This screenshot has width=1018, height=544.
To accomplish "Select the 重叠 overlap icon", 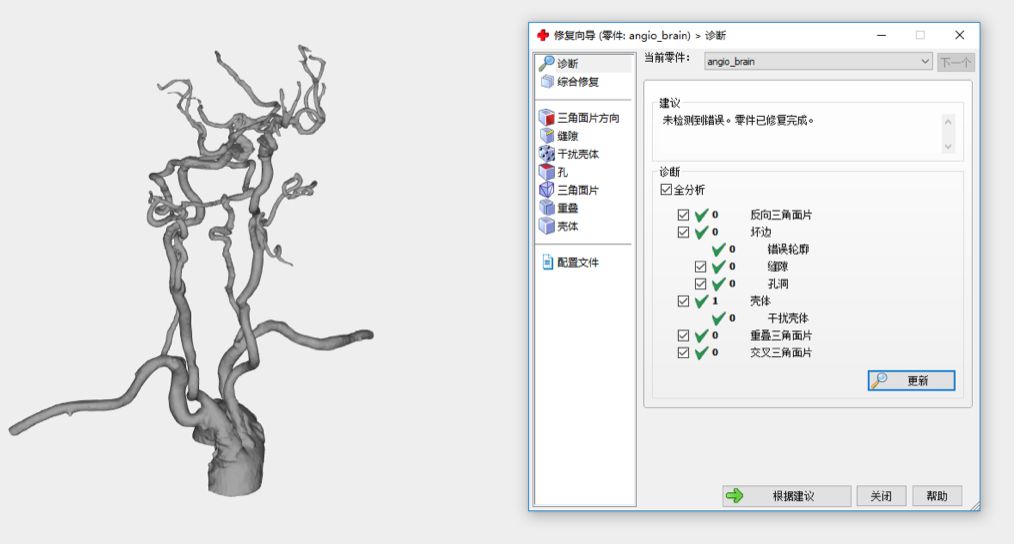I will pos(547,208).
